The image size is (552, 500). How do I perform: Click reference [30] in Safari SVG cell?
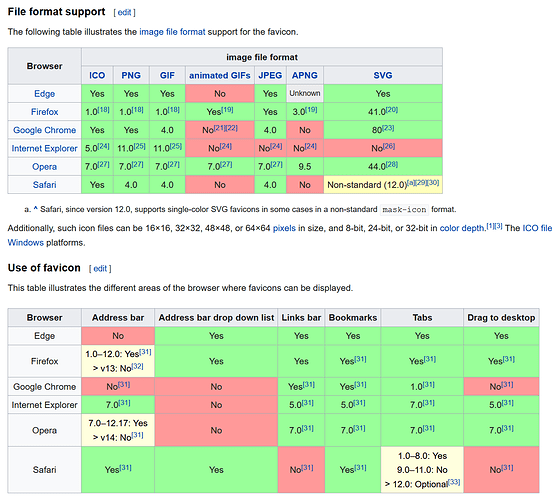coord(433,183)
